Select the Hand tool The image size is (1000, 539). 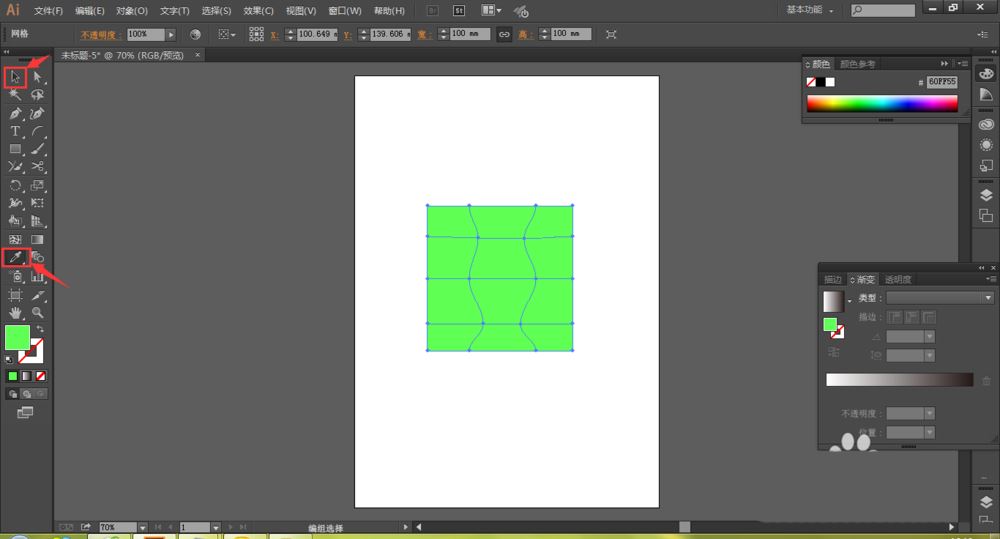[15, 313]
